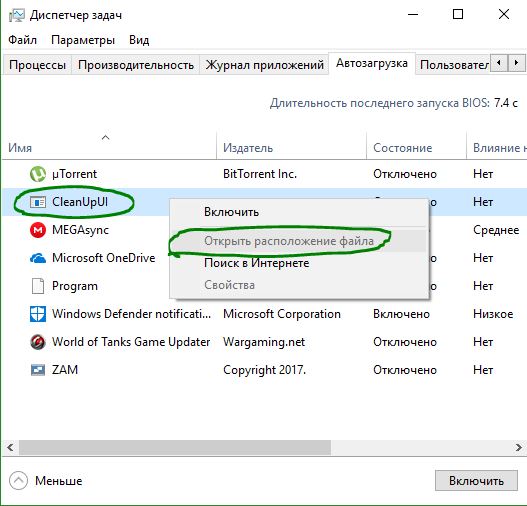Image resolution: width=527 pixels, height=506 pixels.
Task: Switch to the Журнал приложений tab
Action: [265, 65]
